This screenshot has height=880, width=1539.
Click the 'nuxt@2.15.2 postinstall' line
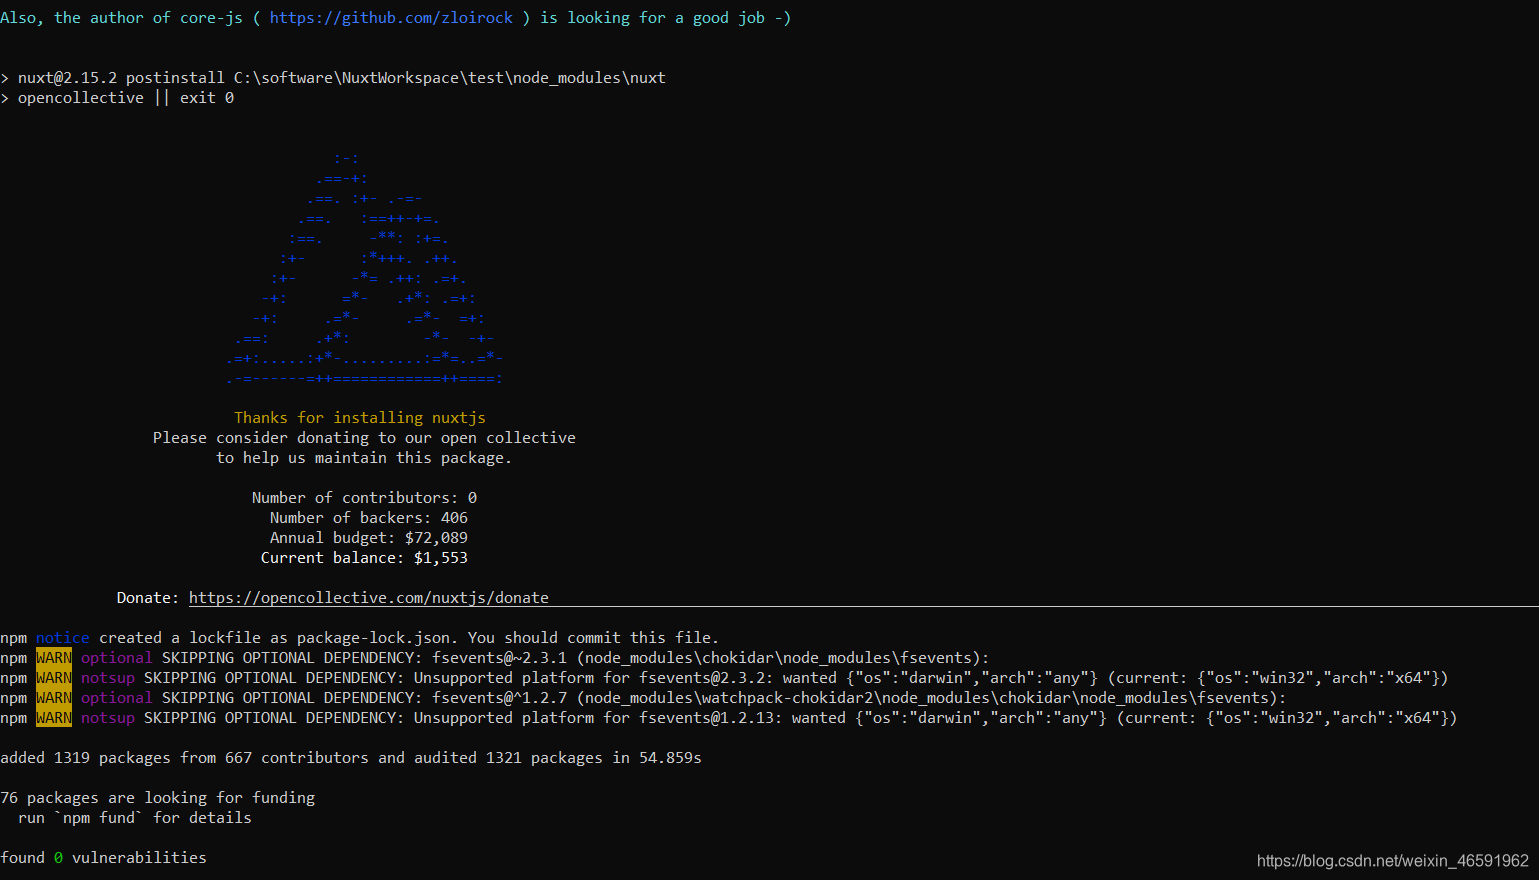[x=333, y=78]
